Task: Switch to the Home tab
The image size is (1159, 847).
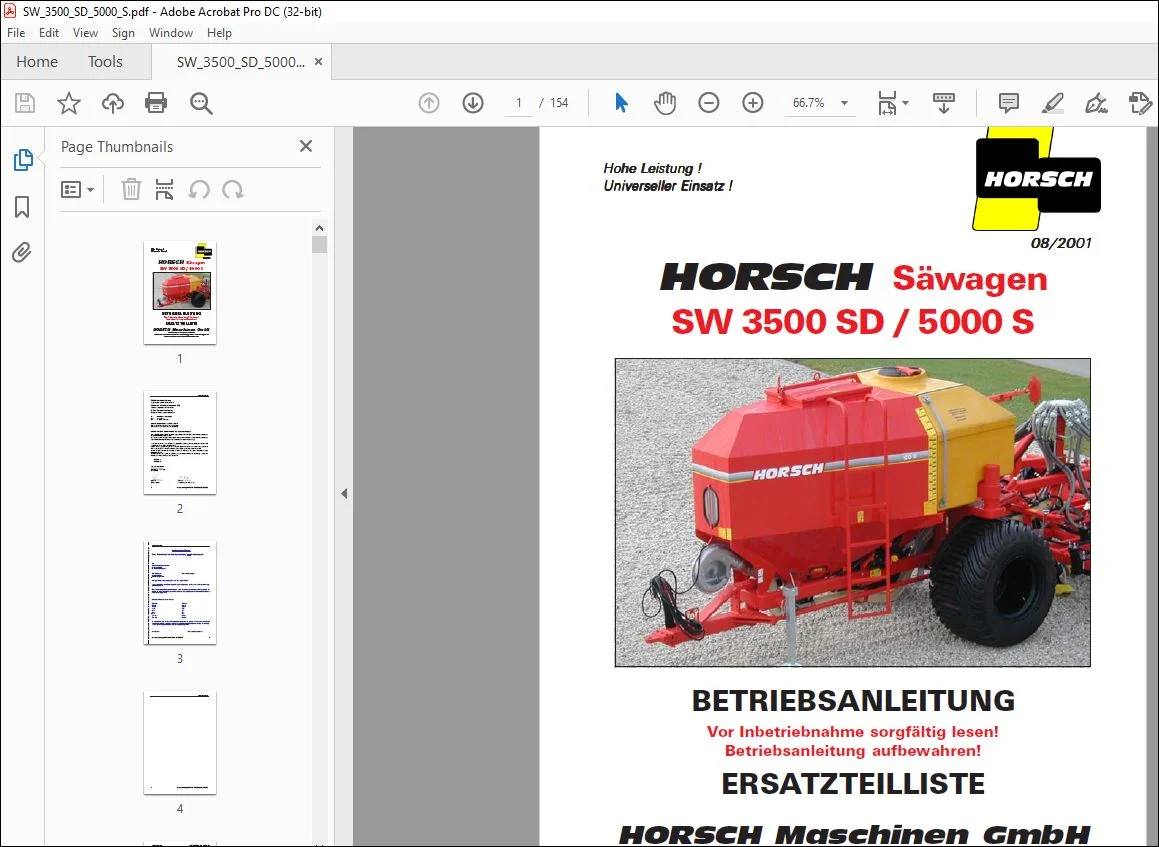Action: (37, 61)
